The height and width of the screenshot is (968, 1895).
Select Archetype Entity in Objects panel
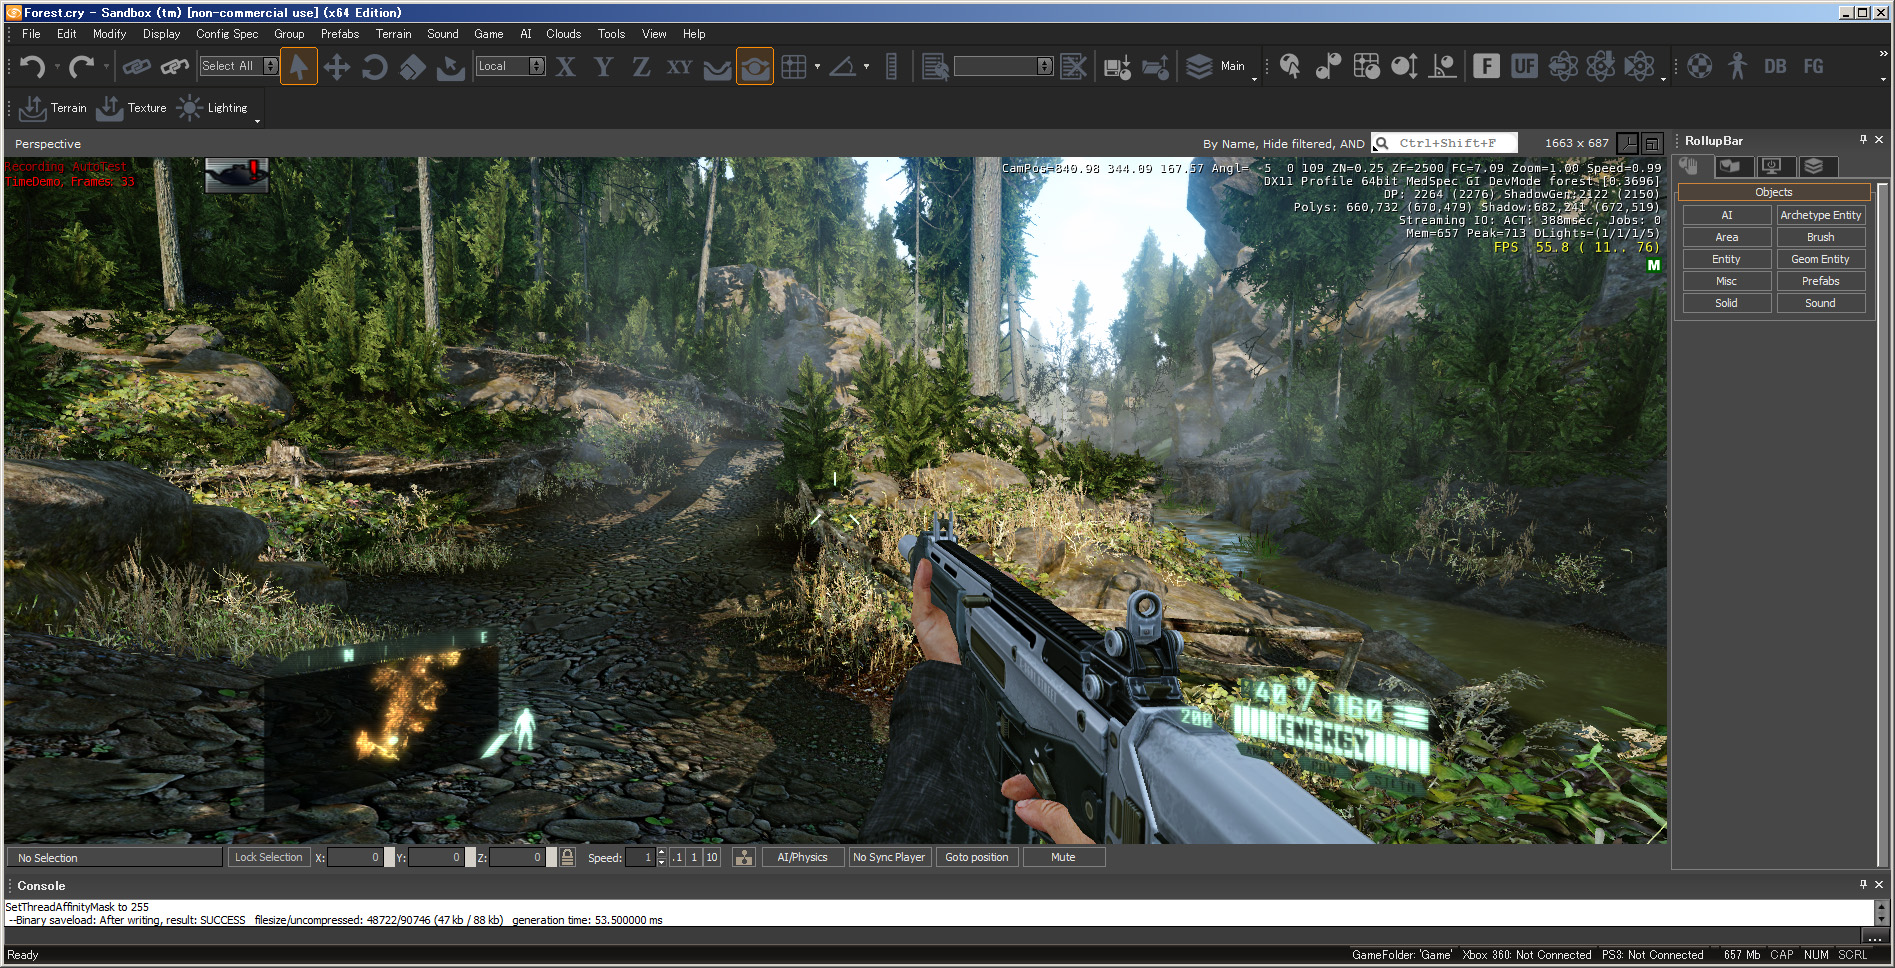pos(1821,215)
